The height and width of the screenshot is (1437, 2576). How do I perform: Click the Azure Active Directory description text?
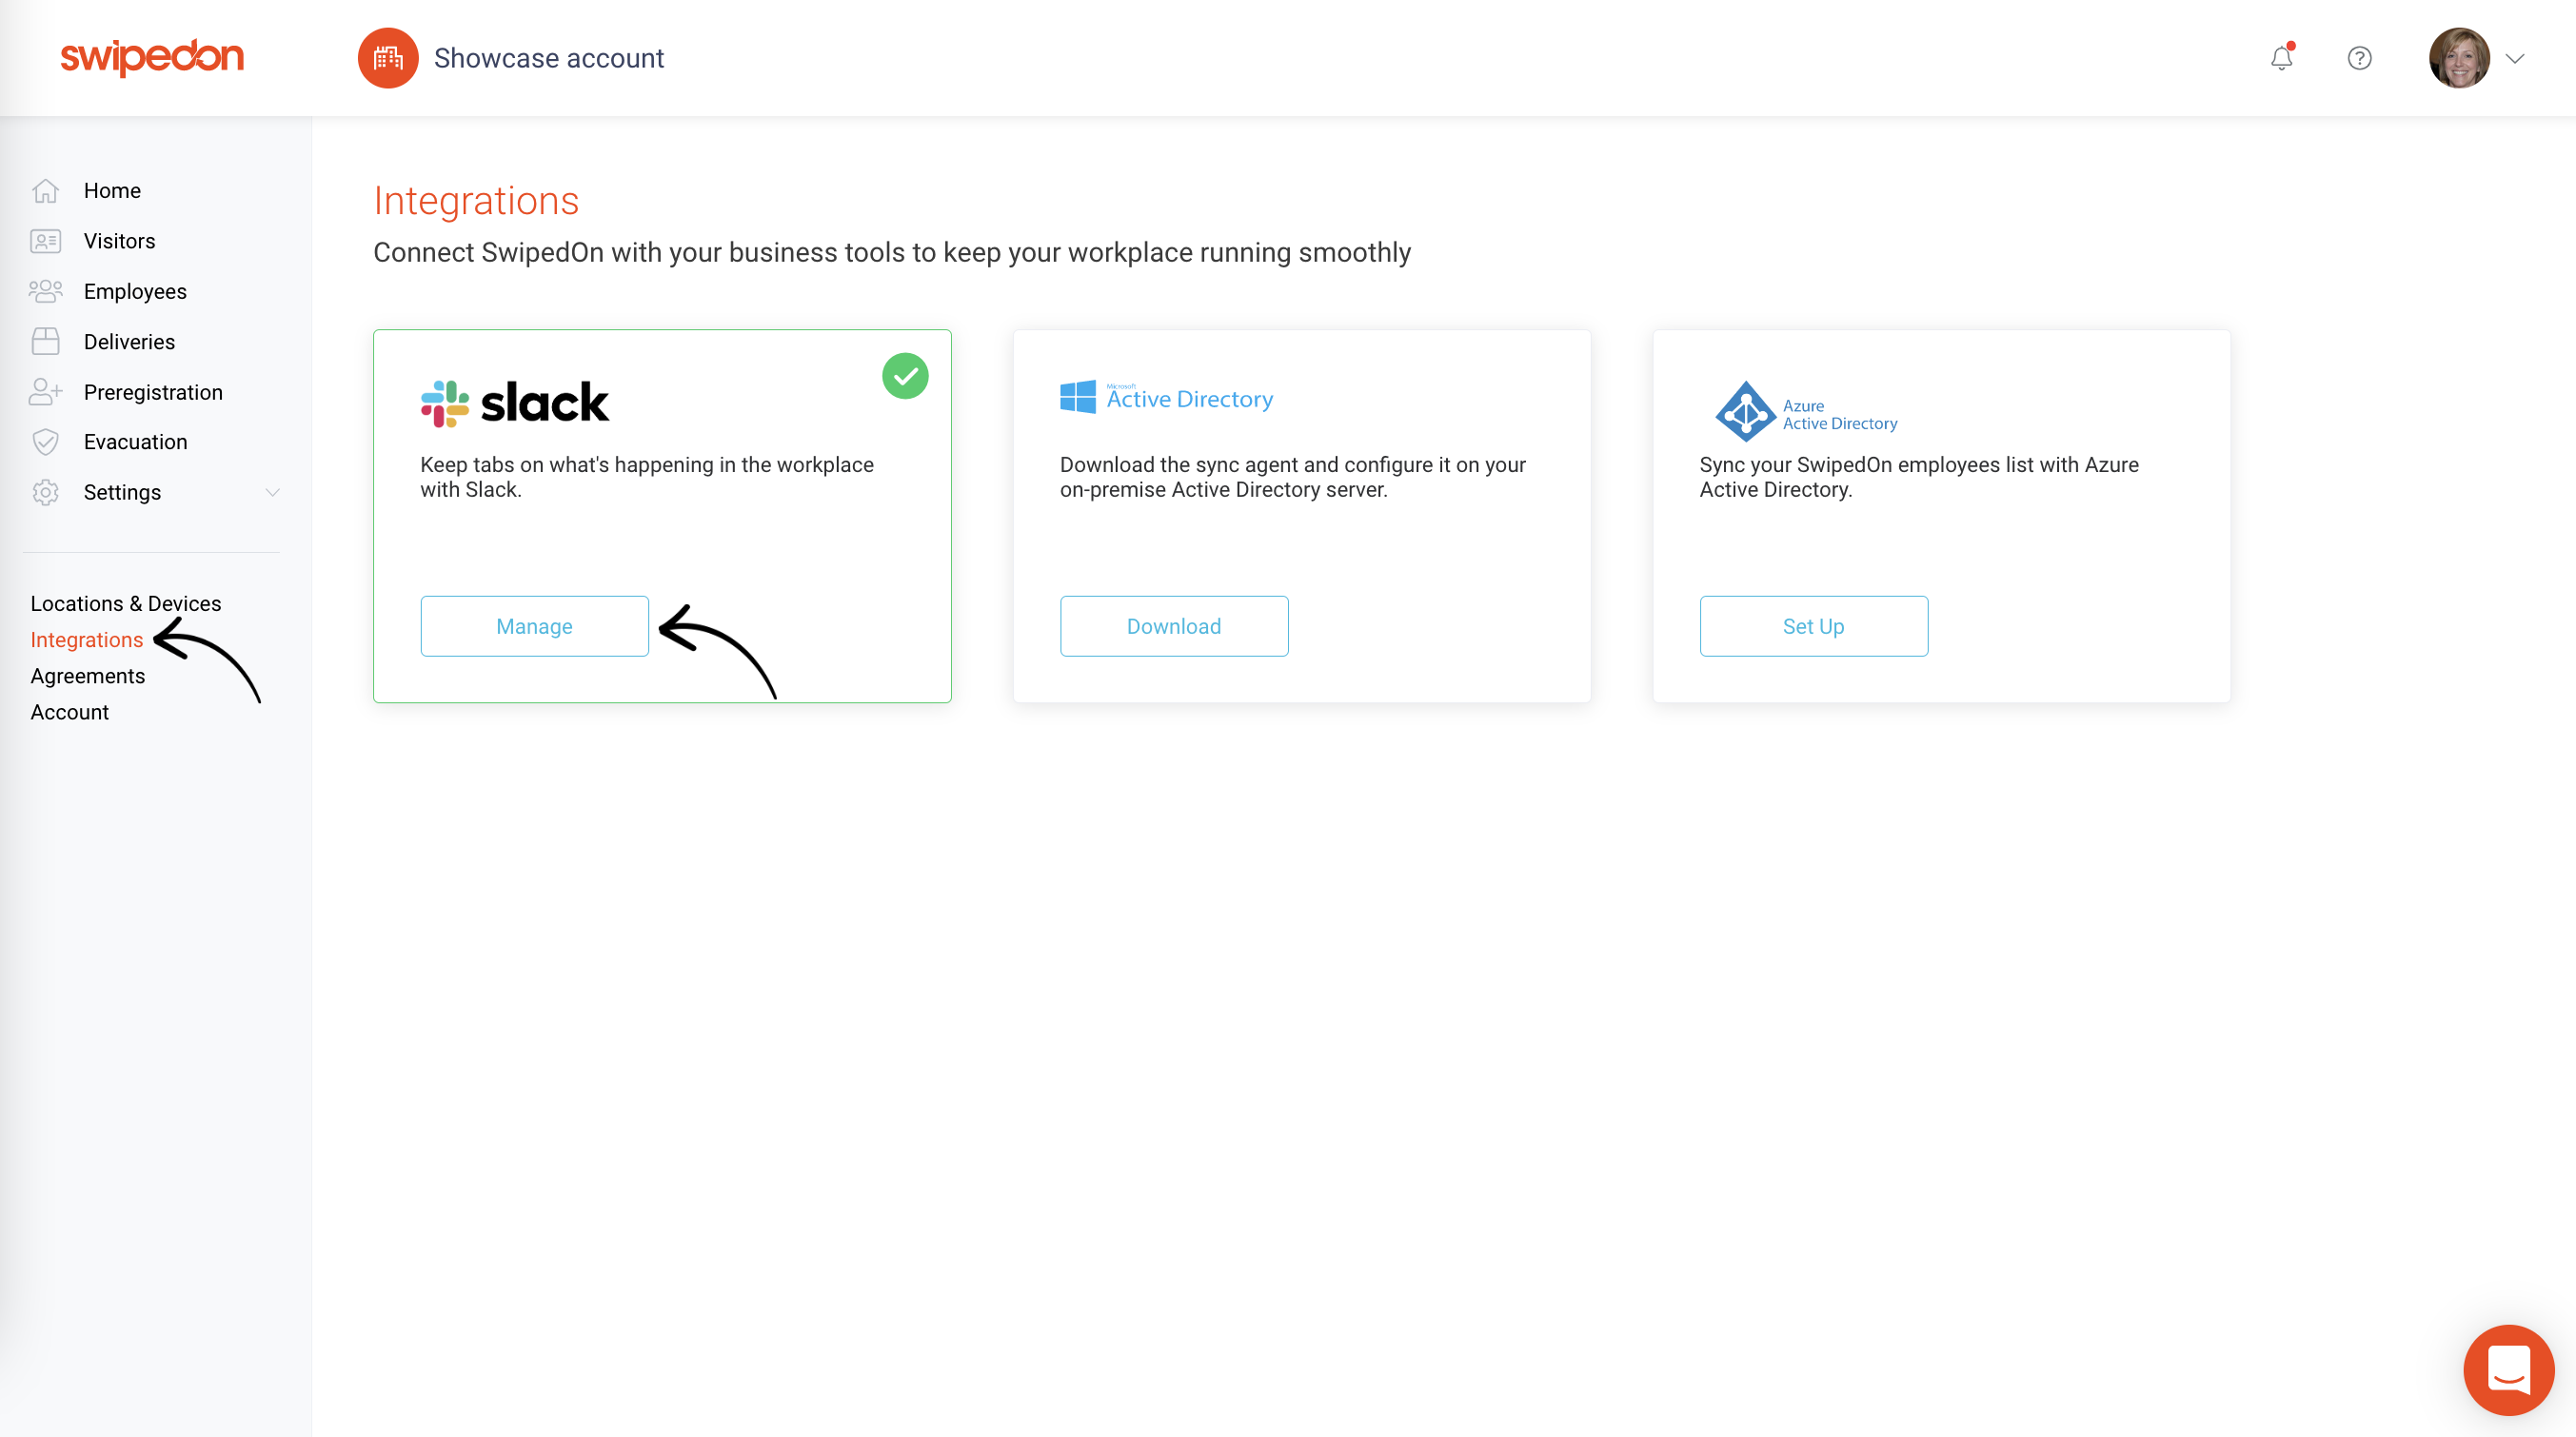pyautogui.click(x=1919, y=477)
